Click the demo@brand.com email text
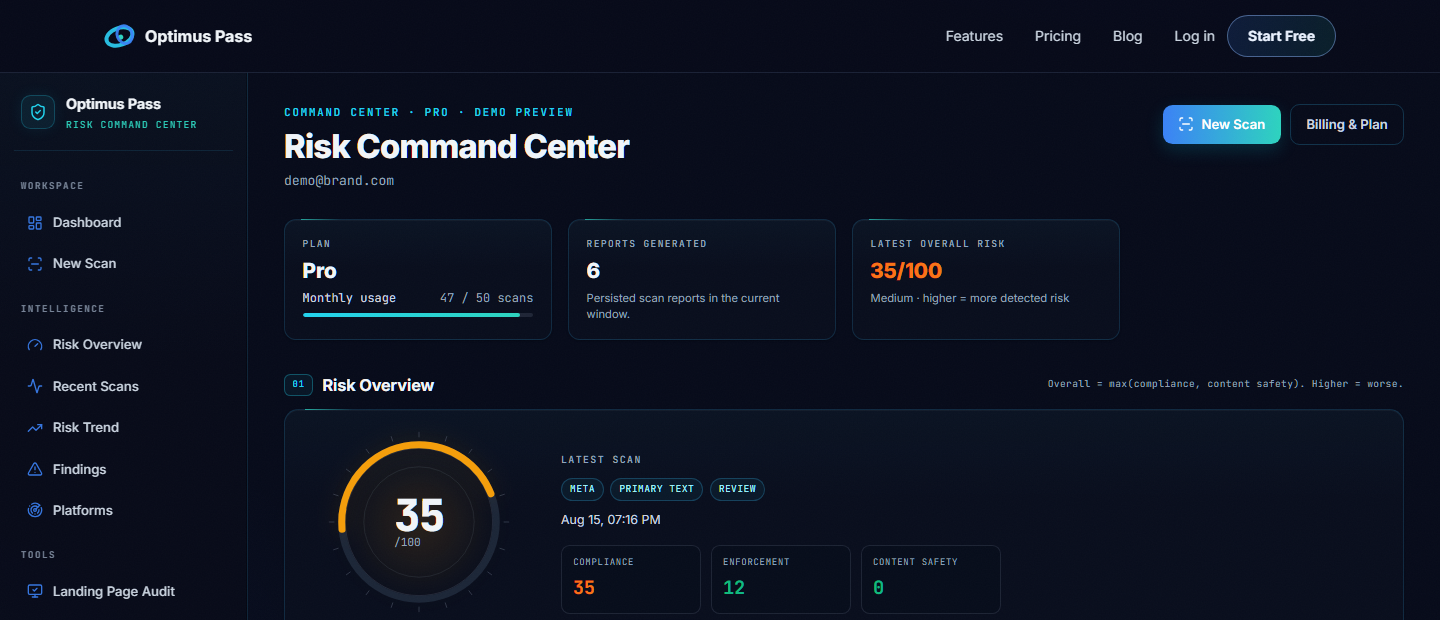The image size is (1440, 620). click(x=339, y=181)
